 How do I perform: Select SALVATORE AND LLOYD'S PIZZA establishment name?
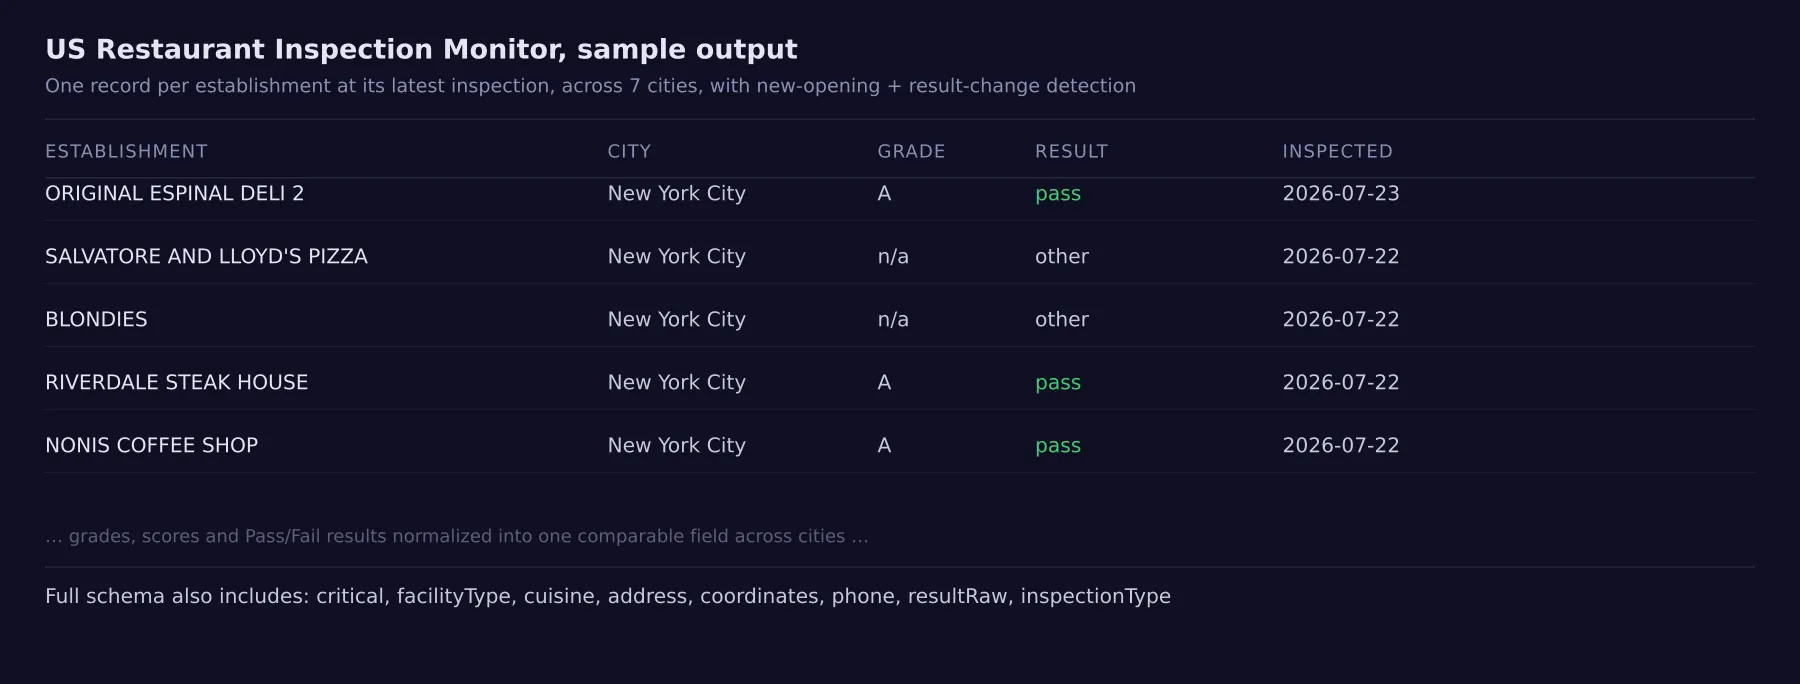coord(206,256)
